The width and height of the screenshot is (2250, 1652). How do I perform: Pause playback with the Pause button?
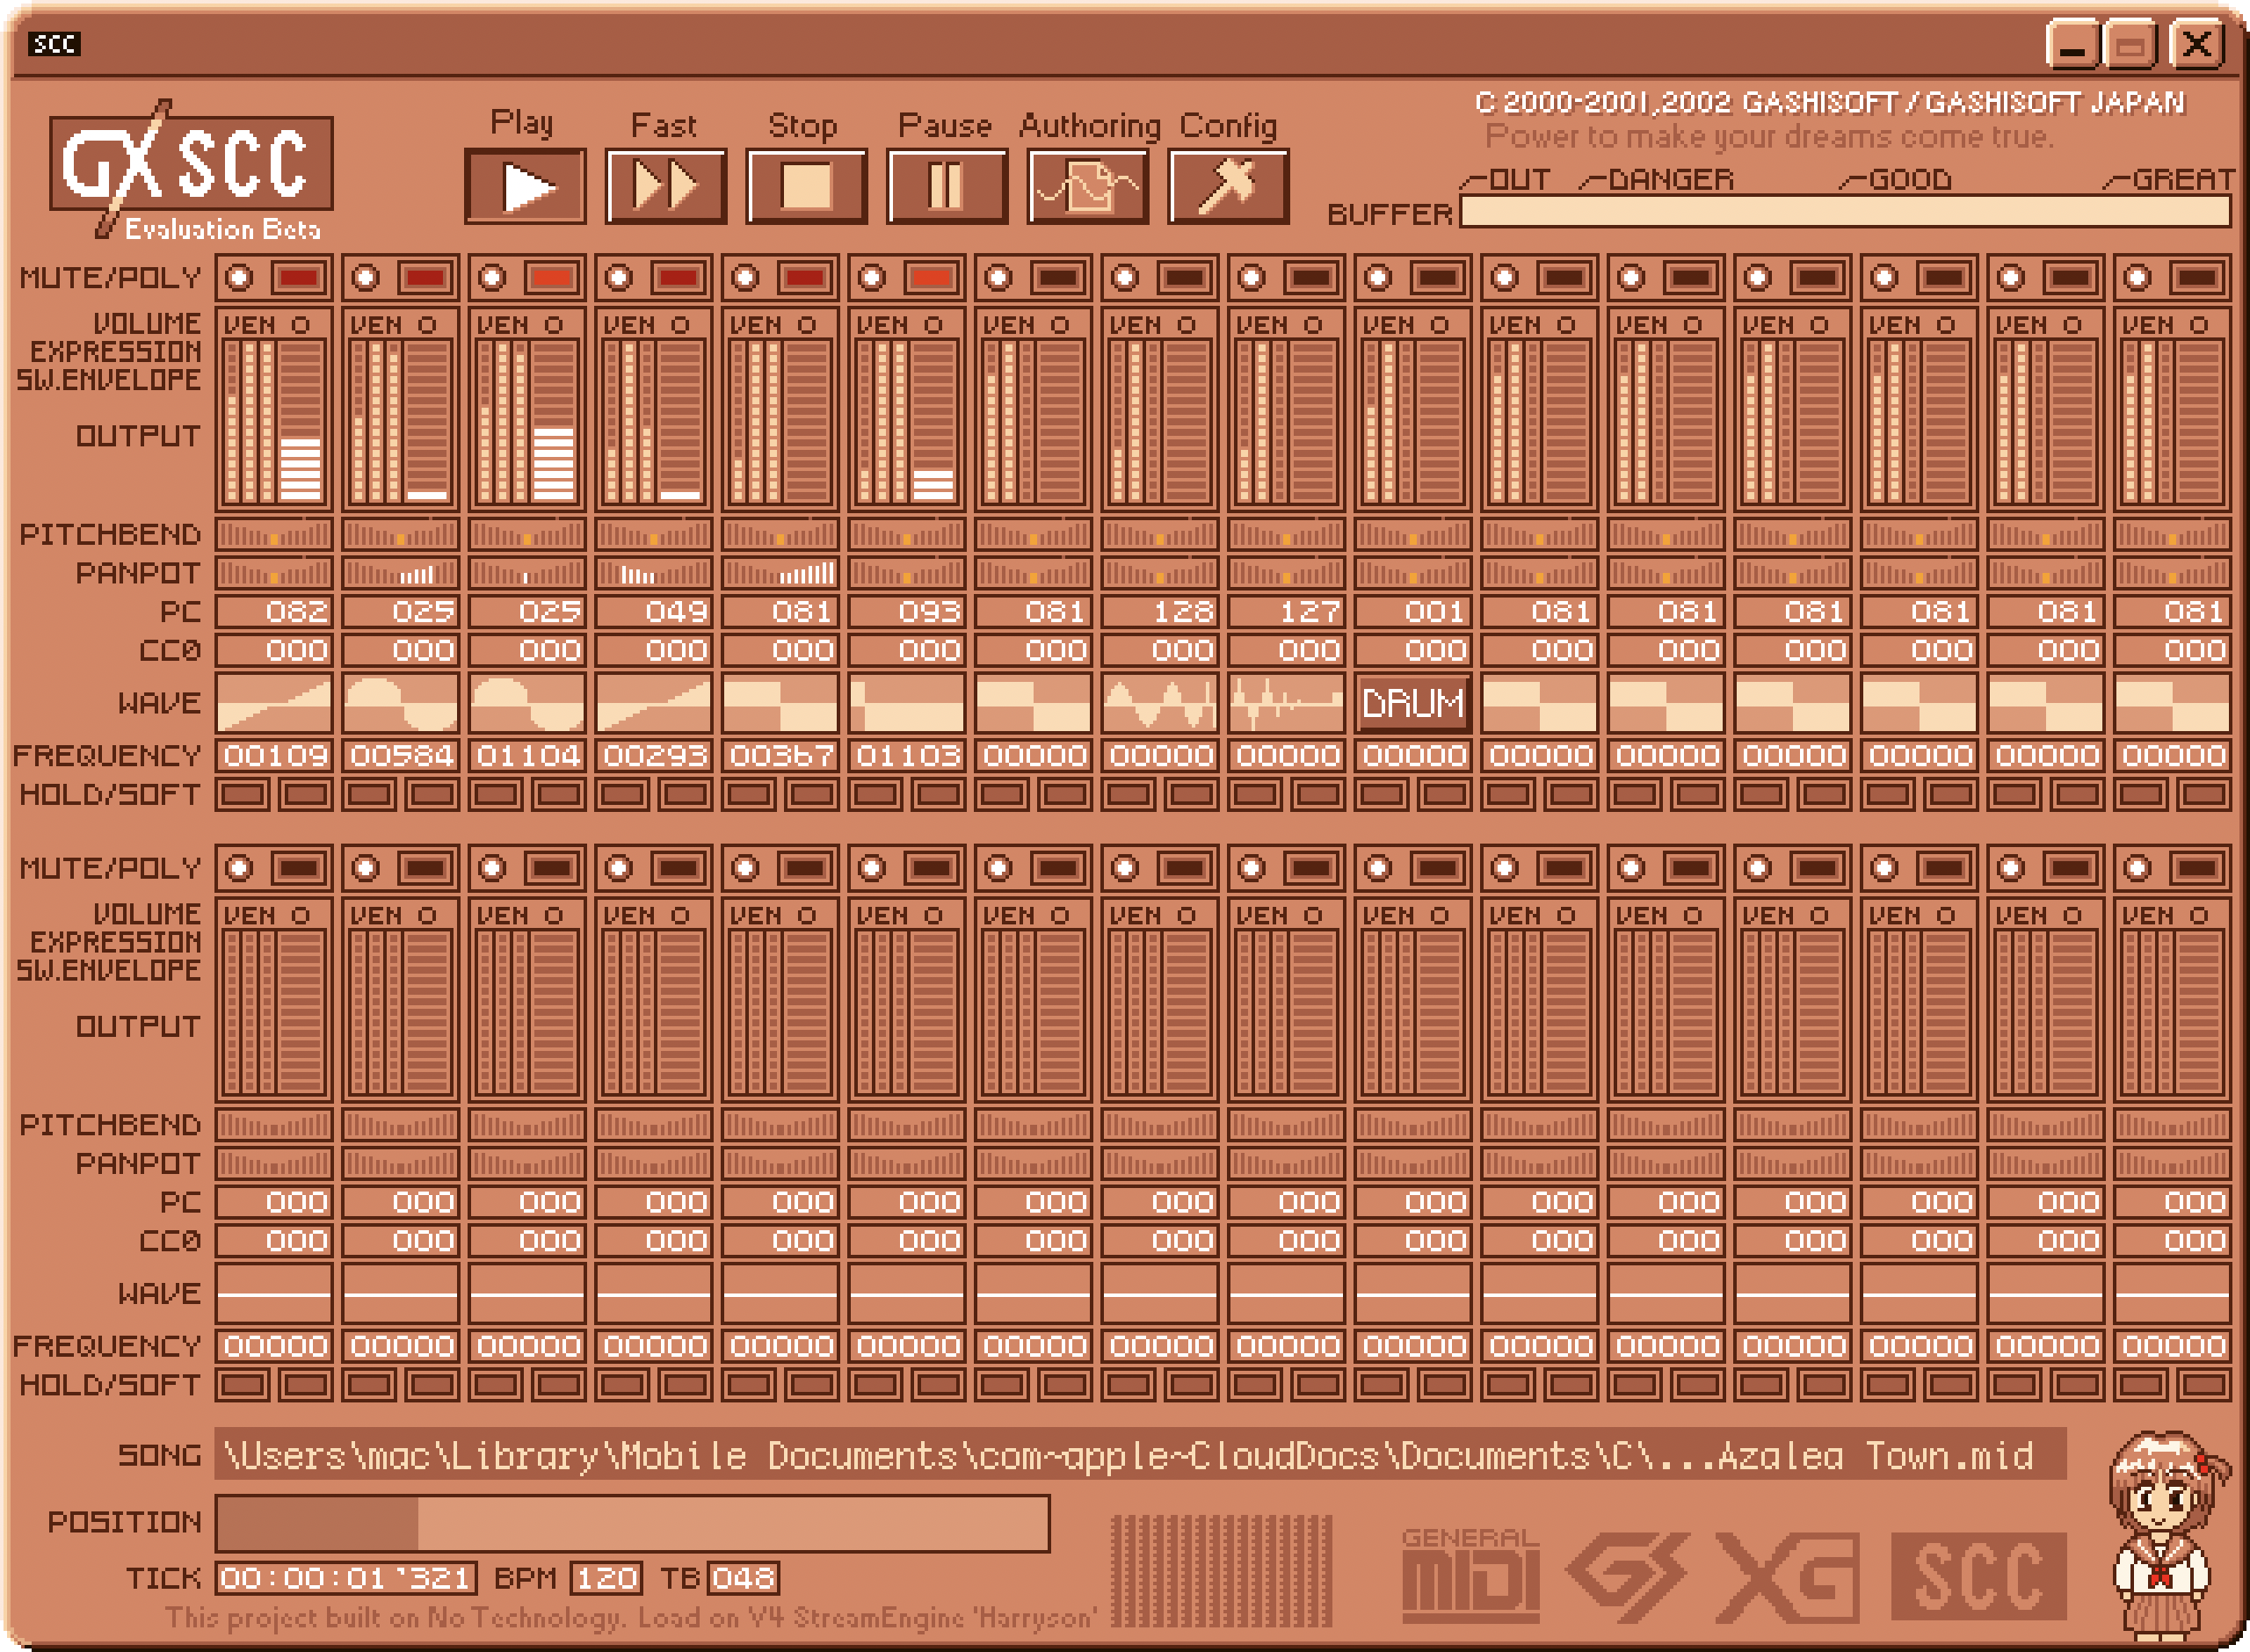pyautogui.click(x=947, y=186)
